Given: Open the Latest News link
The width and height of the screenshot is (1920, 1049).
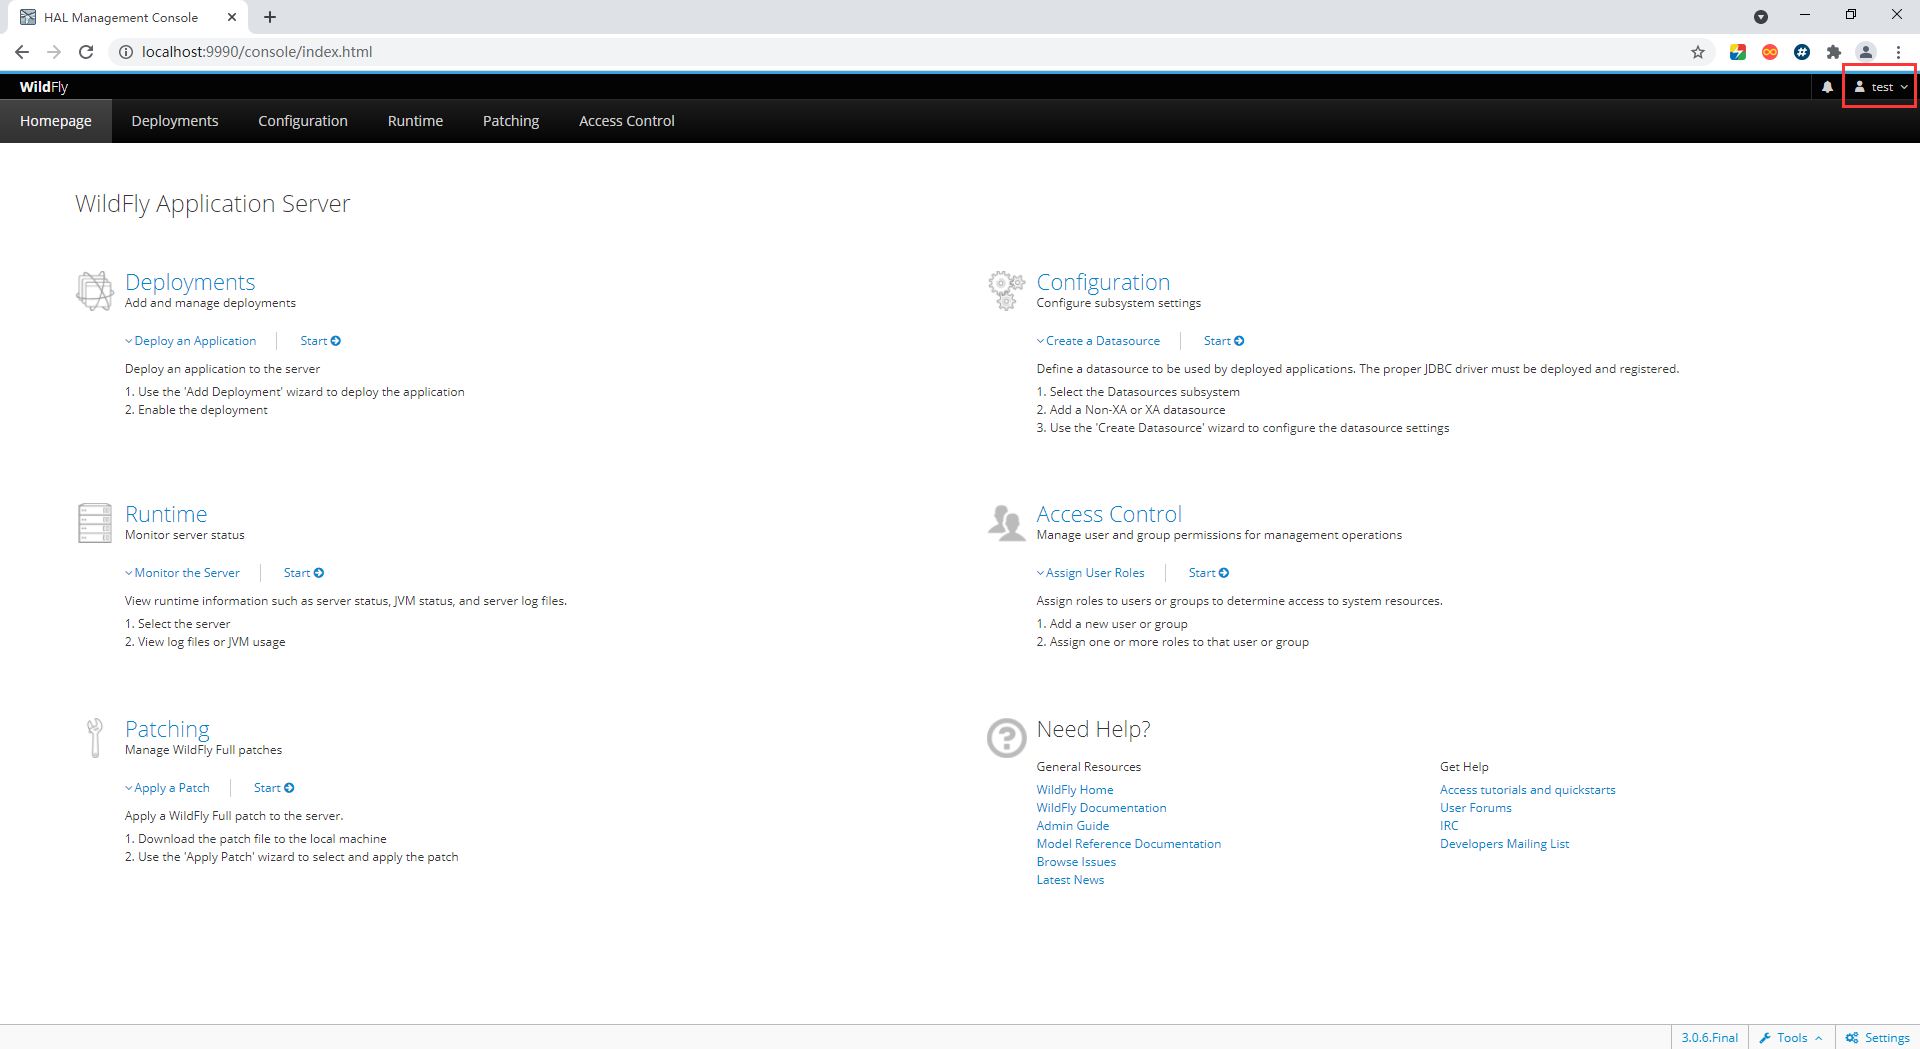Looking at the screenshot, I should click(1070, 880).
